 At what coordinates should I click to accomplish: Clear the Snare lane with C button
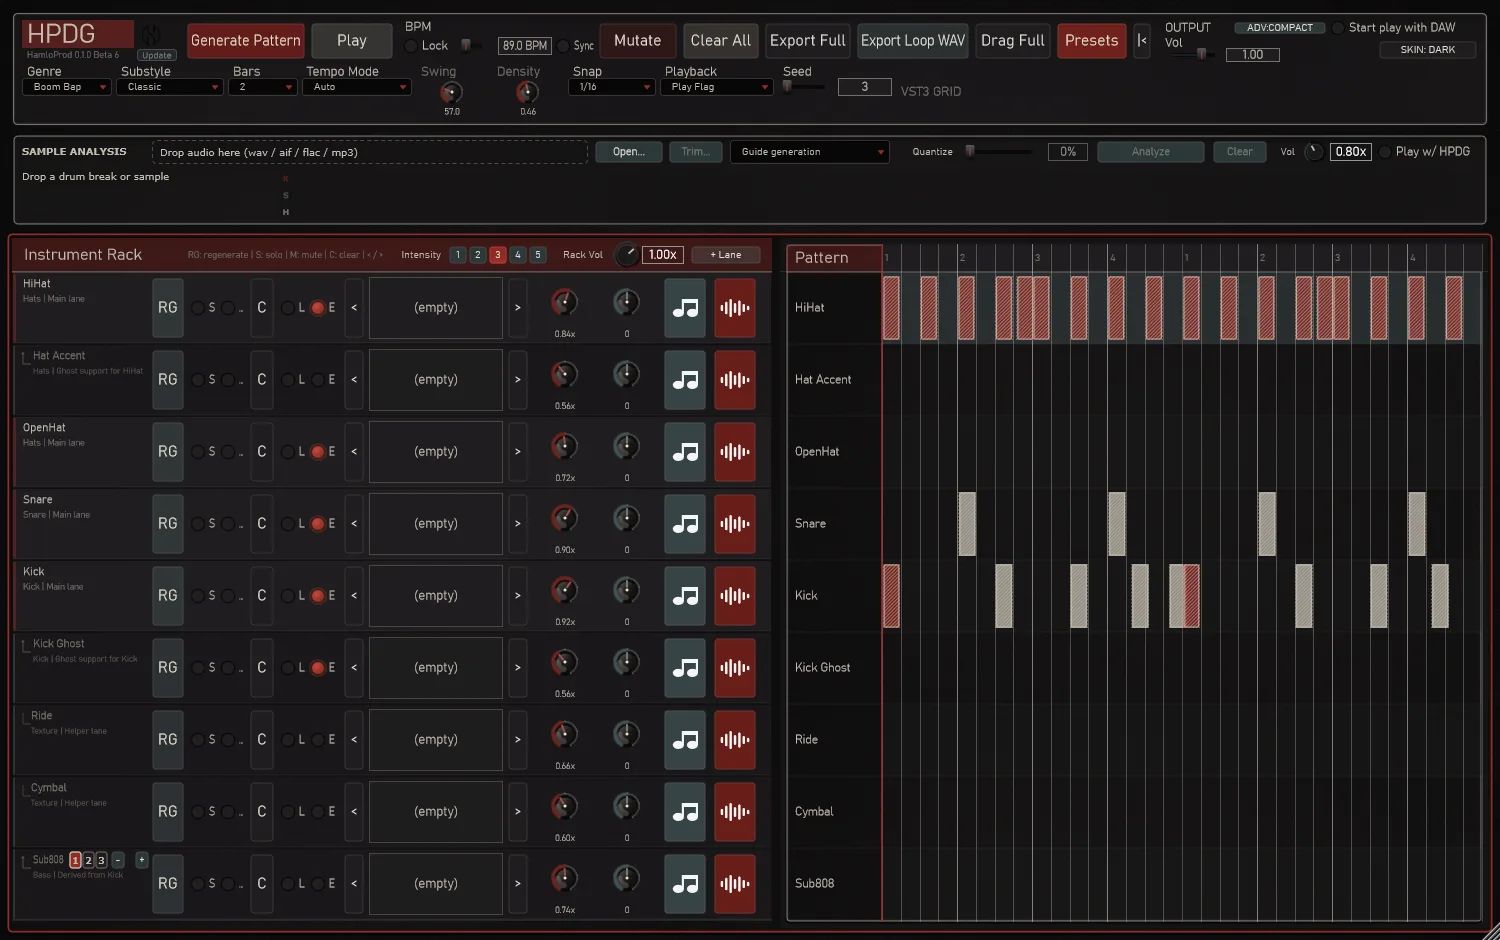tap(262, 524)
